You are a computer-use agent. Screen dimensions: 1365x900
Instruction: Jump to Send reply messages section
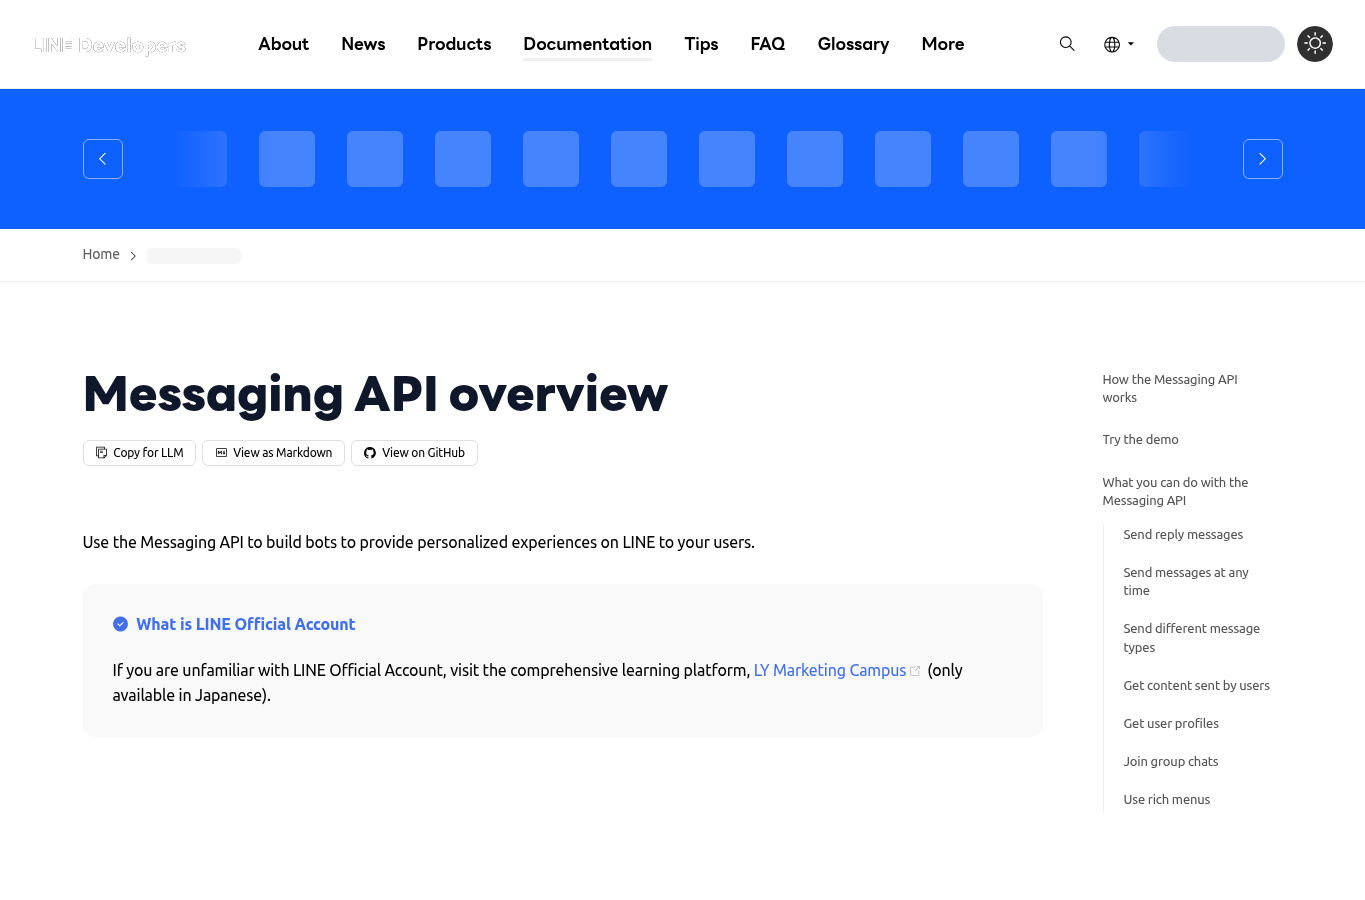pos(1183,534)
